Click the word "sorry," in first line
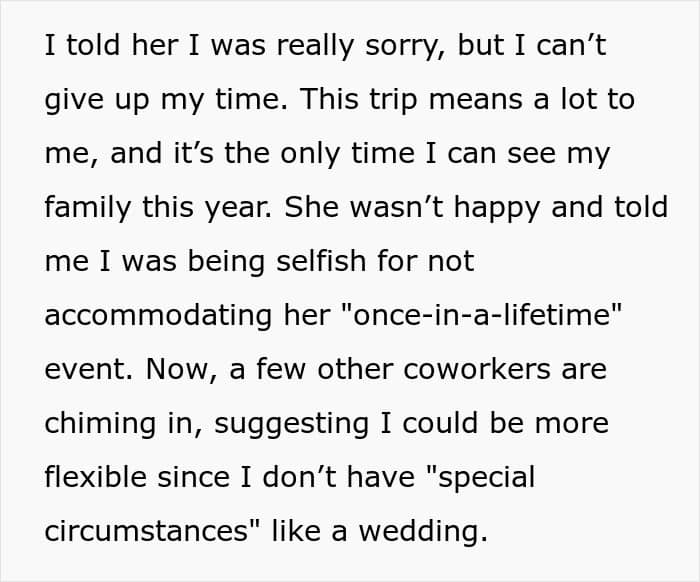 coord(405,46)
